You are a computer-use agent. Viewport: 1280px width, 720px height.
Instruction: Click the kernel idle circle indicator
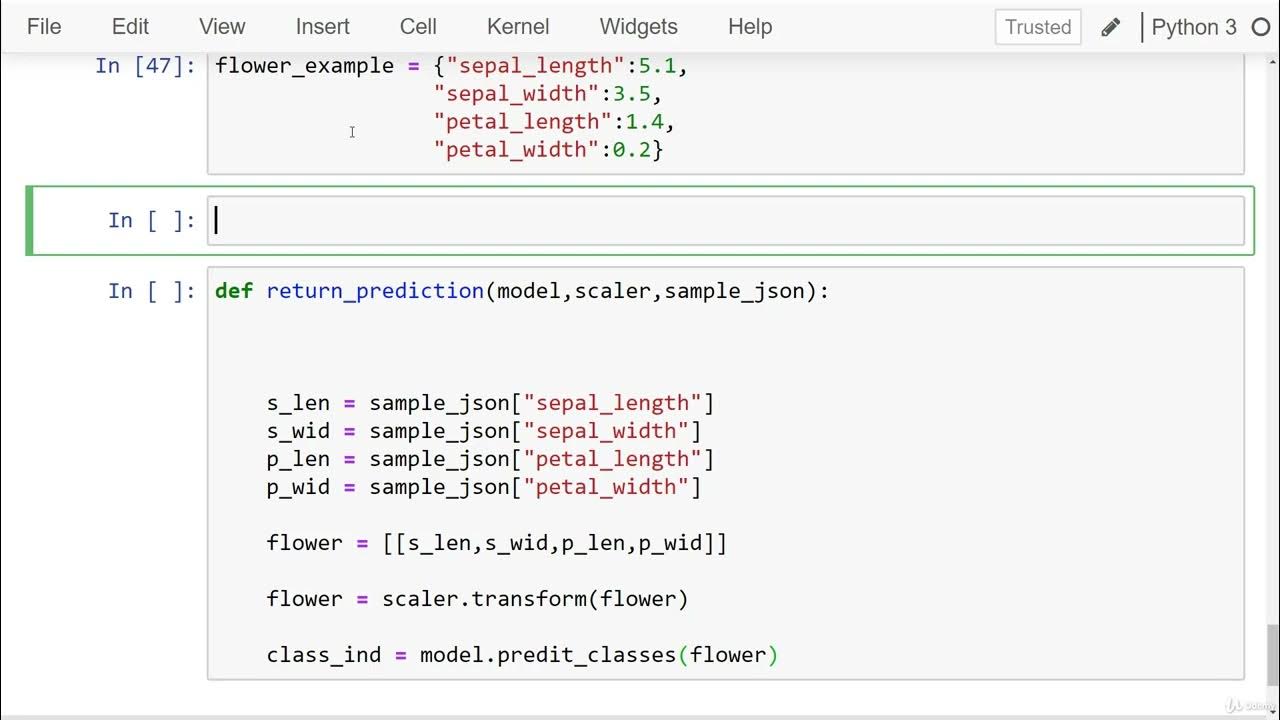[1260, 28]
